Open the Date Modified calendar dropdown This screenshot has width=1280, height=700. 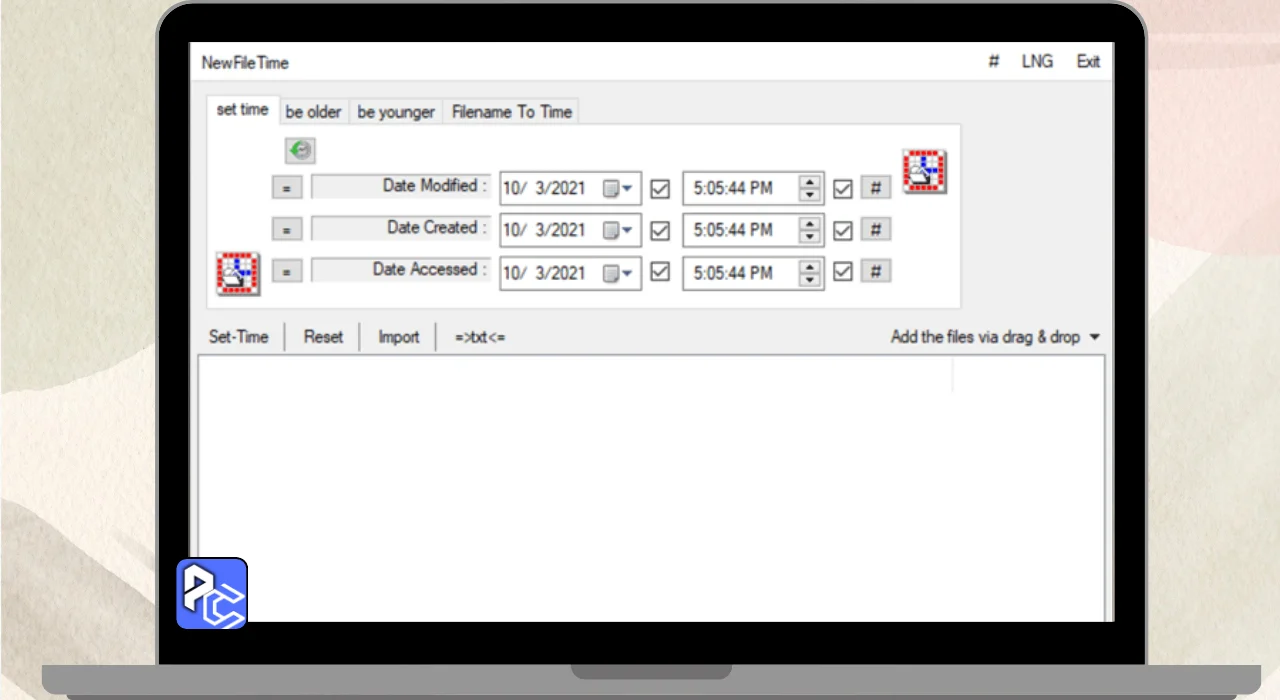618,188
